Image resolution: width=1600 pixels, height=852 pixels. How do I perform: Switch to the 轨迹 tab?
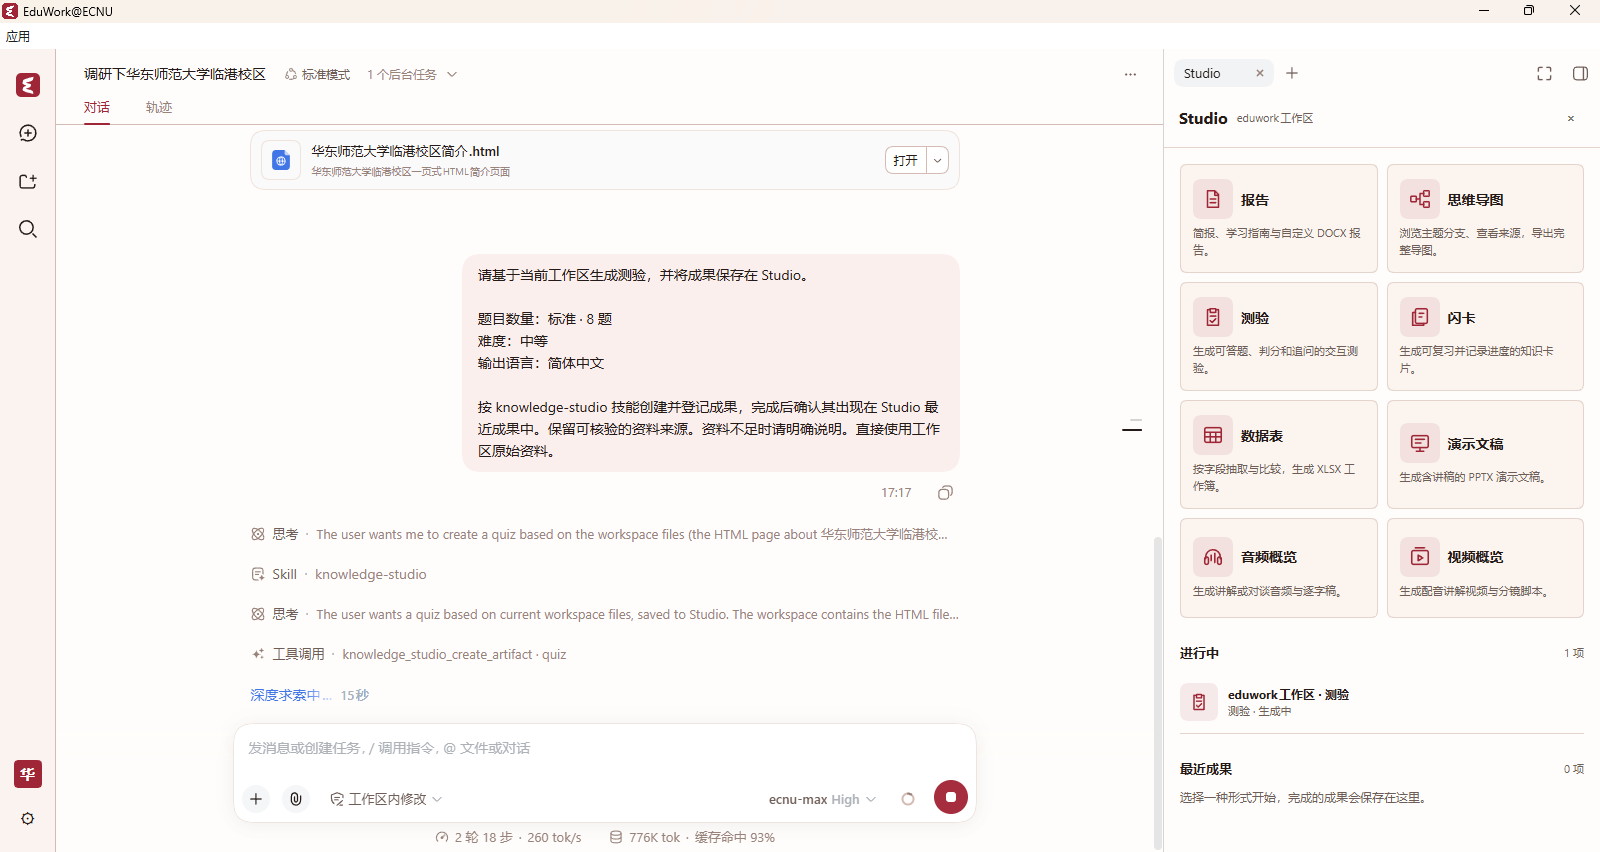(159, 107)
